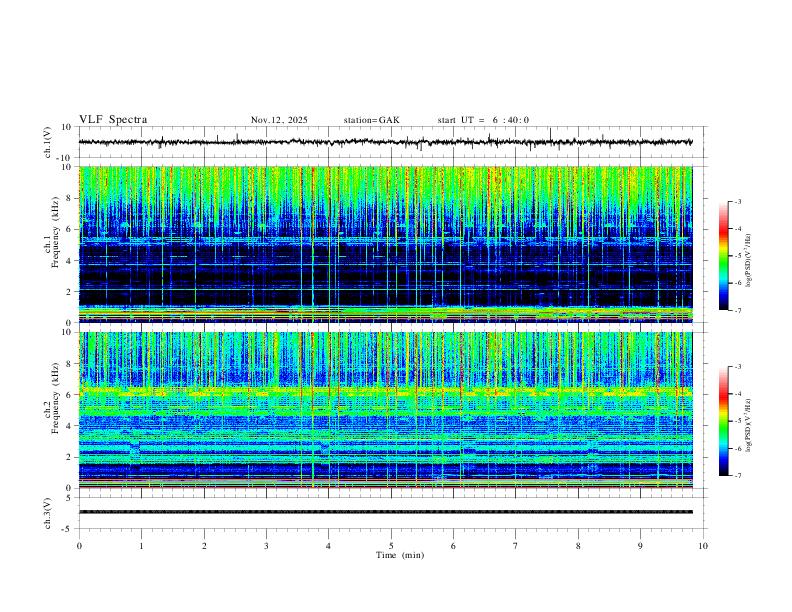This screenshot has width=792, height=612.
Task: Select the "Nov.12, 2025" date text
Action: pos(279,120)
